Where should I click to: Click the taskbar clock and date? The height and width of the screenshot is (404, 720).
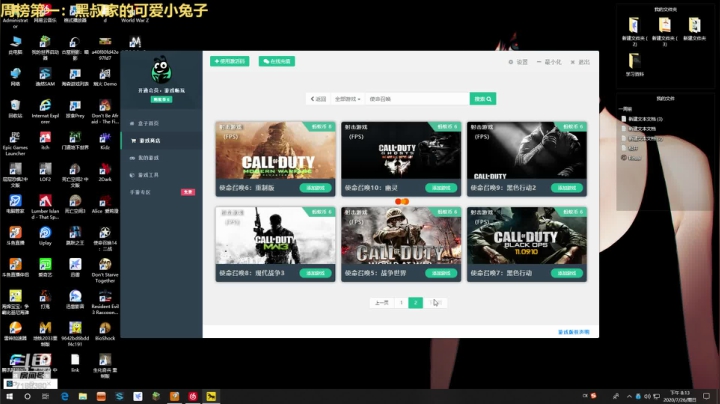click(x=681, y=396)
